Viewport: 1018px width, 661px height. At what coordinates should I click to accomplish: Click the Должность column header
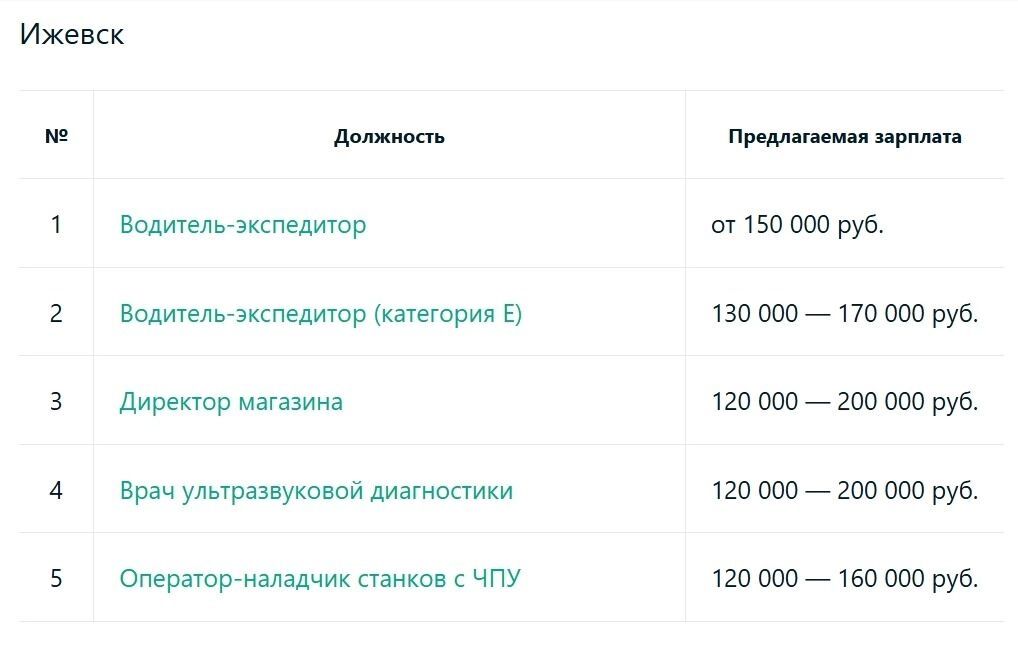(390, 136)
